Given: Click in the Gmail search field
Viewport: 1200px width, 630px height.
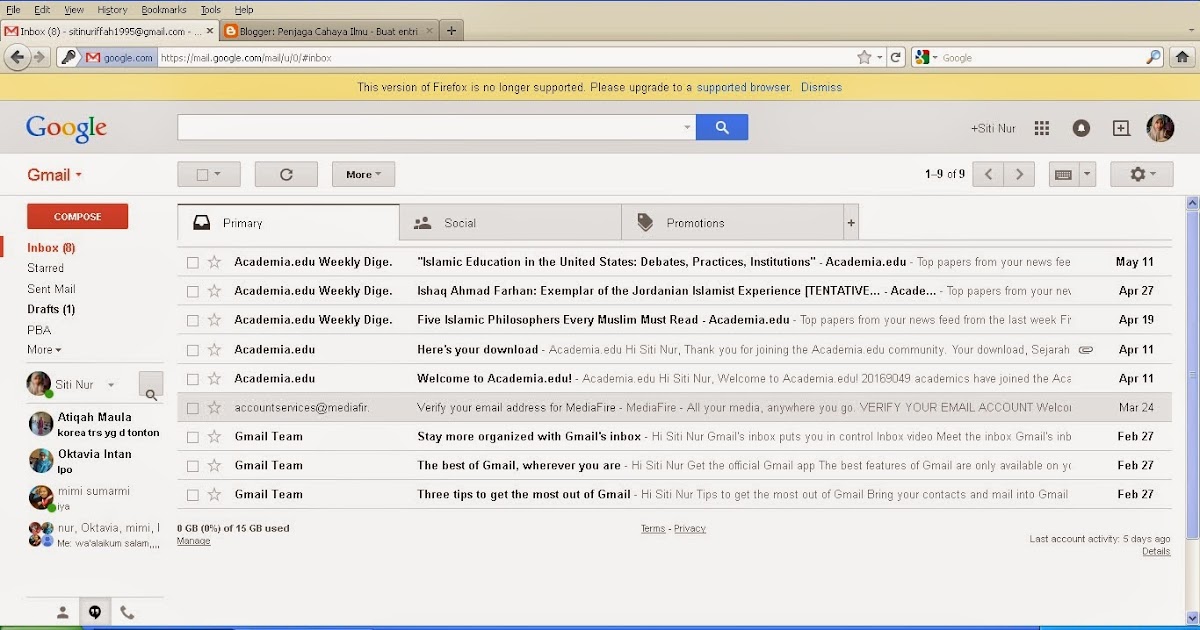Looking at the screenshot, I should point(429,128).
